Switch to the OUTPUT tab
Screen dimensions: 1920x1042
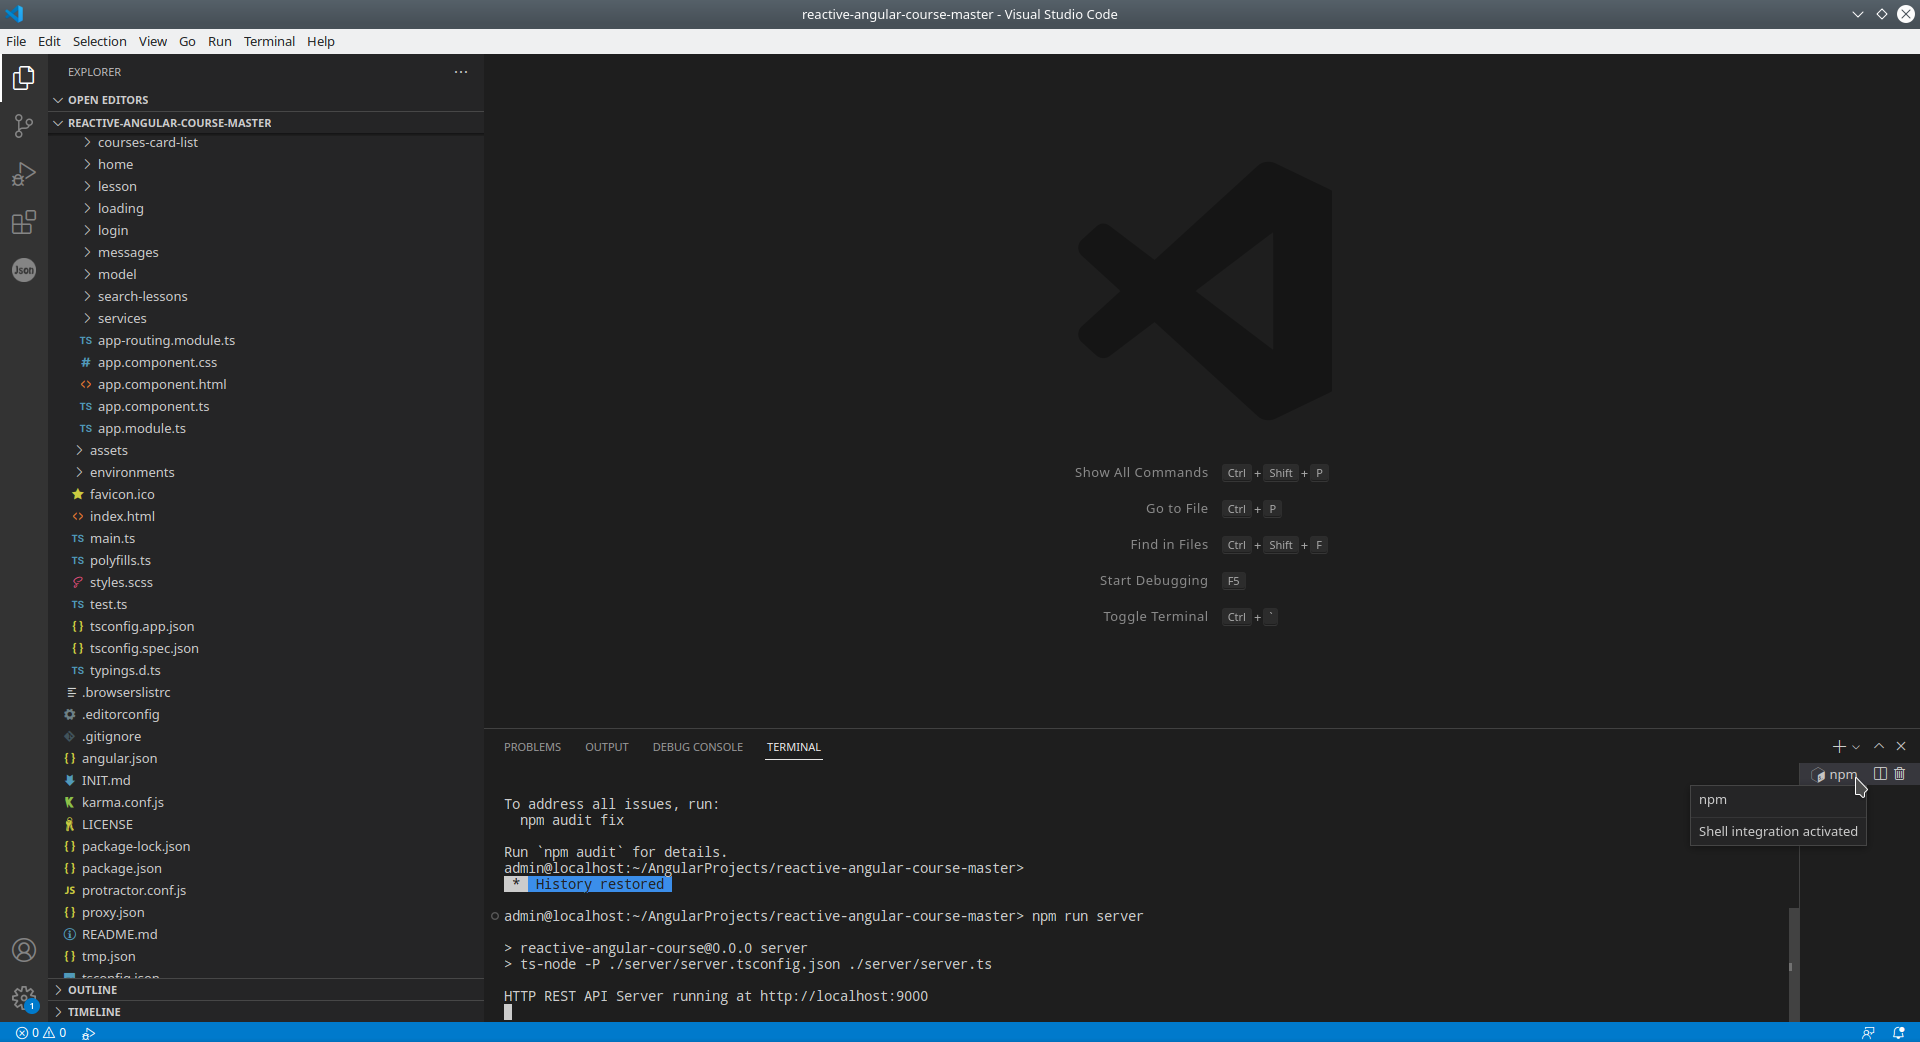(607, 747)
